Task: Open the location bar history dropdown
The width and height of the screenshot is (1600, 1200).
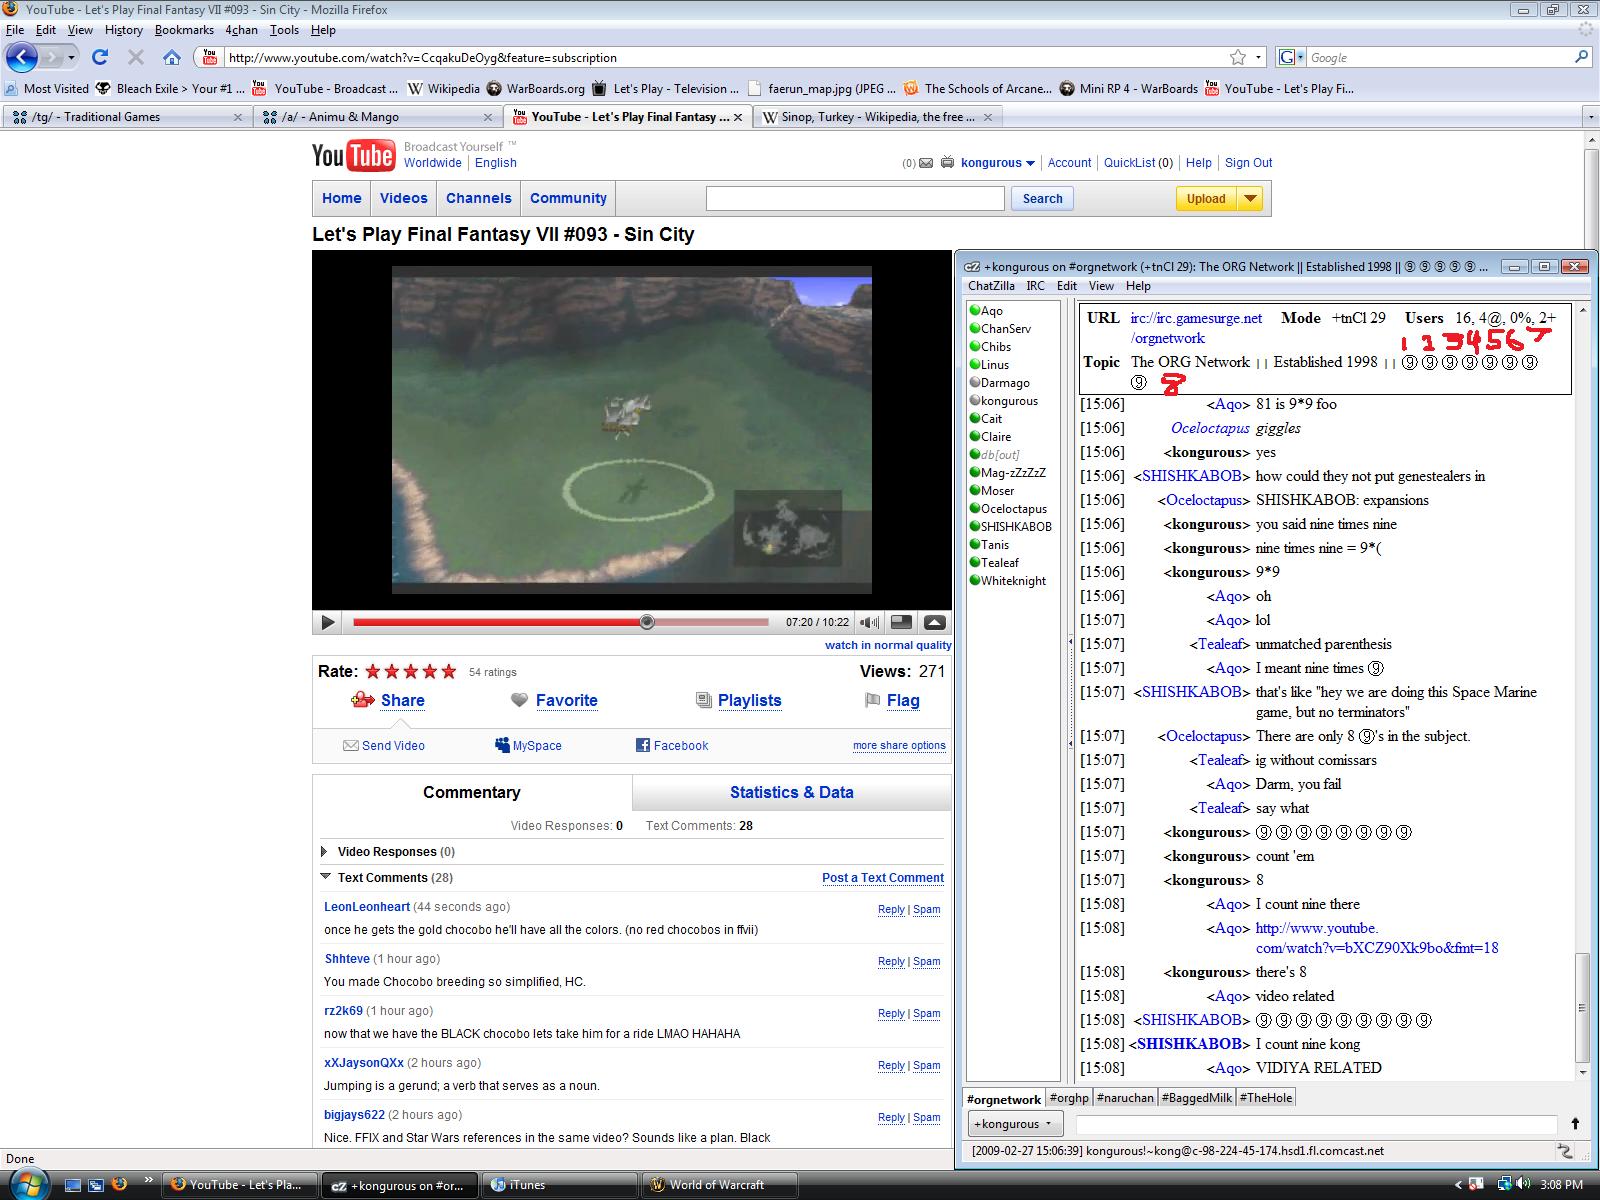Action: (x=1258, y=57)
